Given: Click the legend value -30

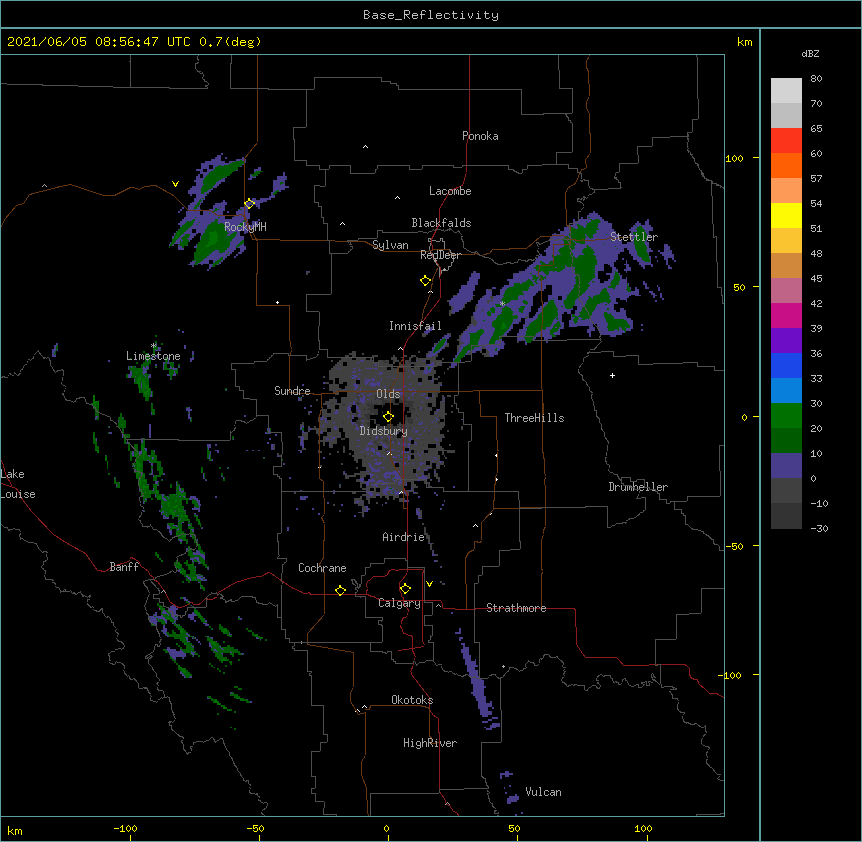Looking at the screenshot, I should click(819, 528).
